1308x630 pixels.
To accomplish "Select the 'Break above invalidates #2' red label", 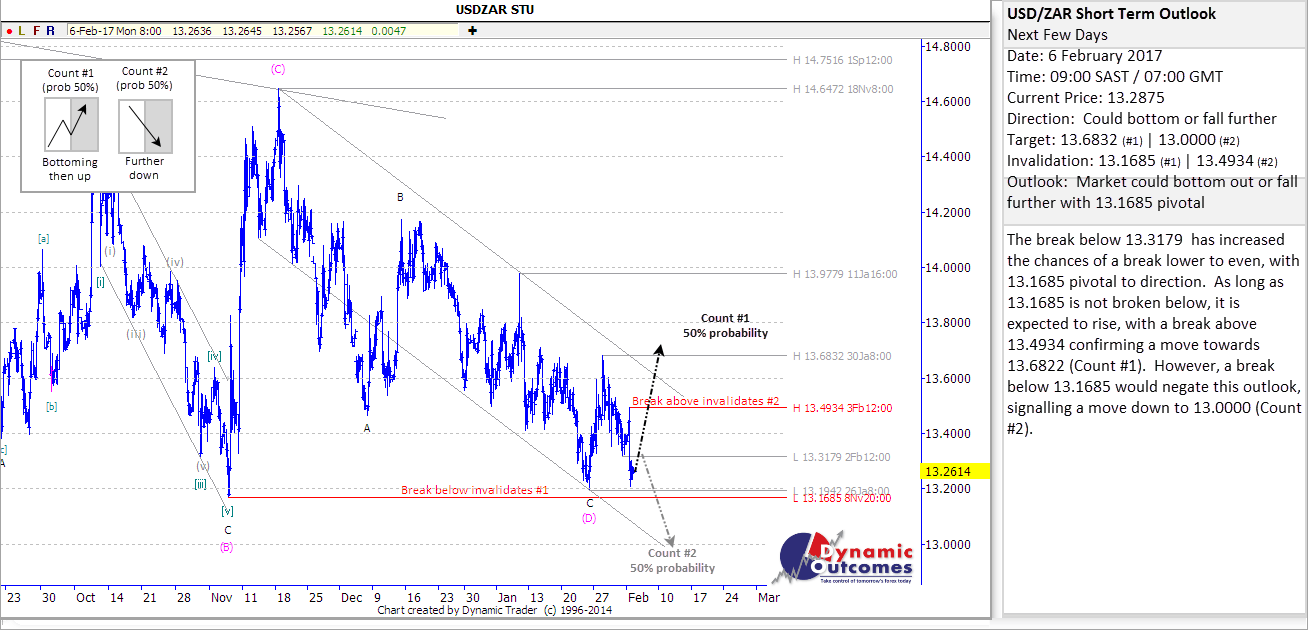I will (x=705, y=401).
